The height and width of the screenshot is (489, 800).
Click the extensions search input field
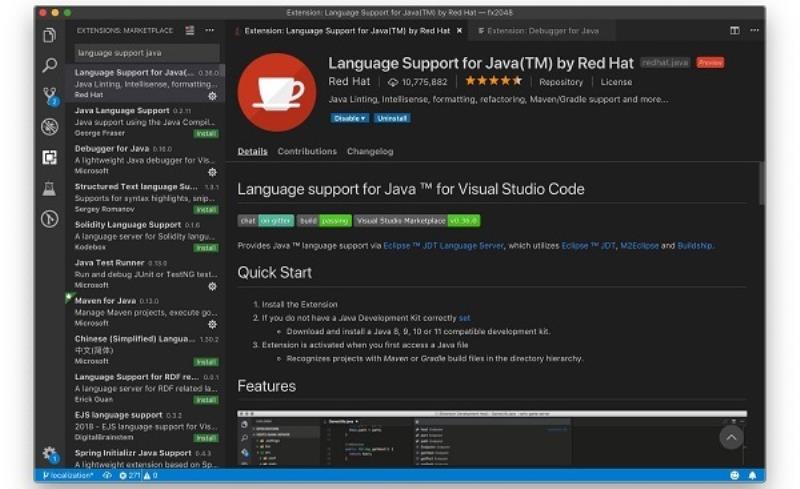(147, 53)
